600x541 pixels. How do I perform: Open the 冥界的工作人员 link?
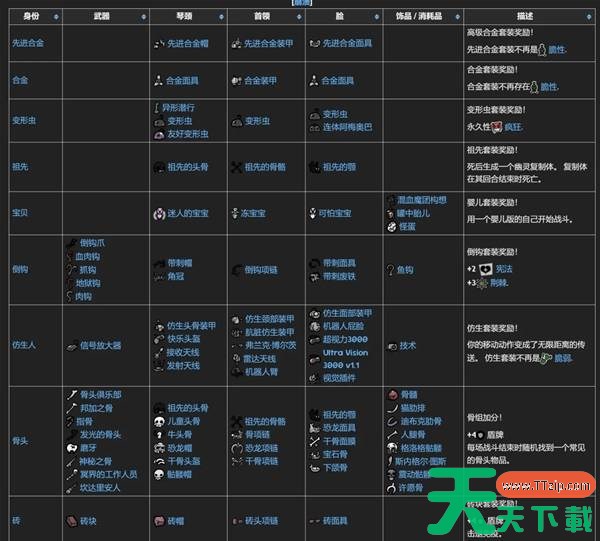(x=108, y=475)
